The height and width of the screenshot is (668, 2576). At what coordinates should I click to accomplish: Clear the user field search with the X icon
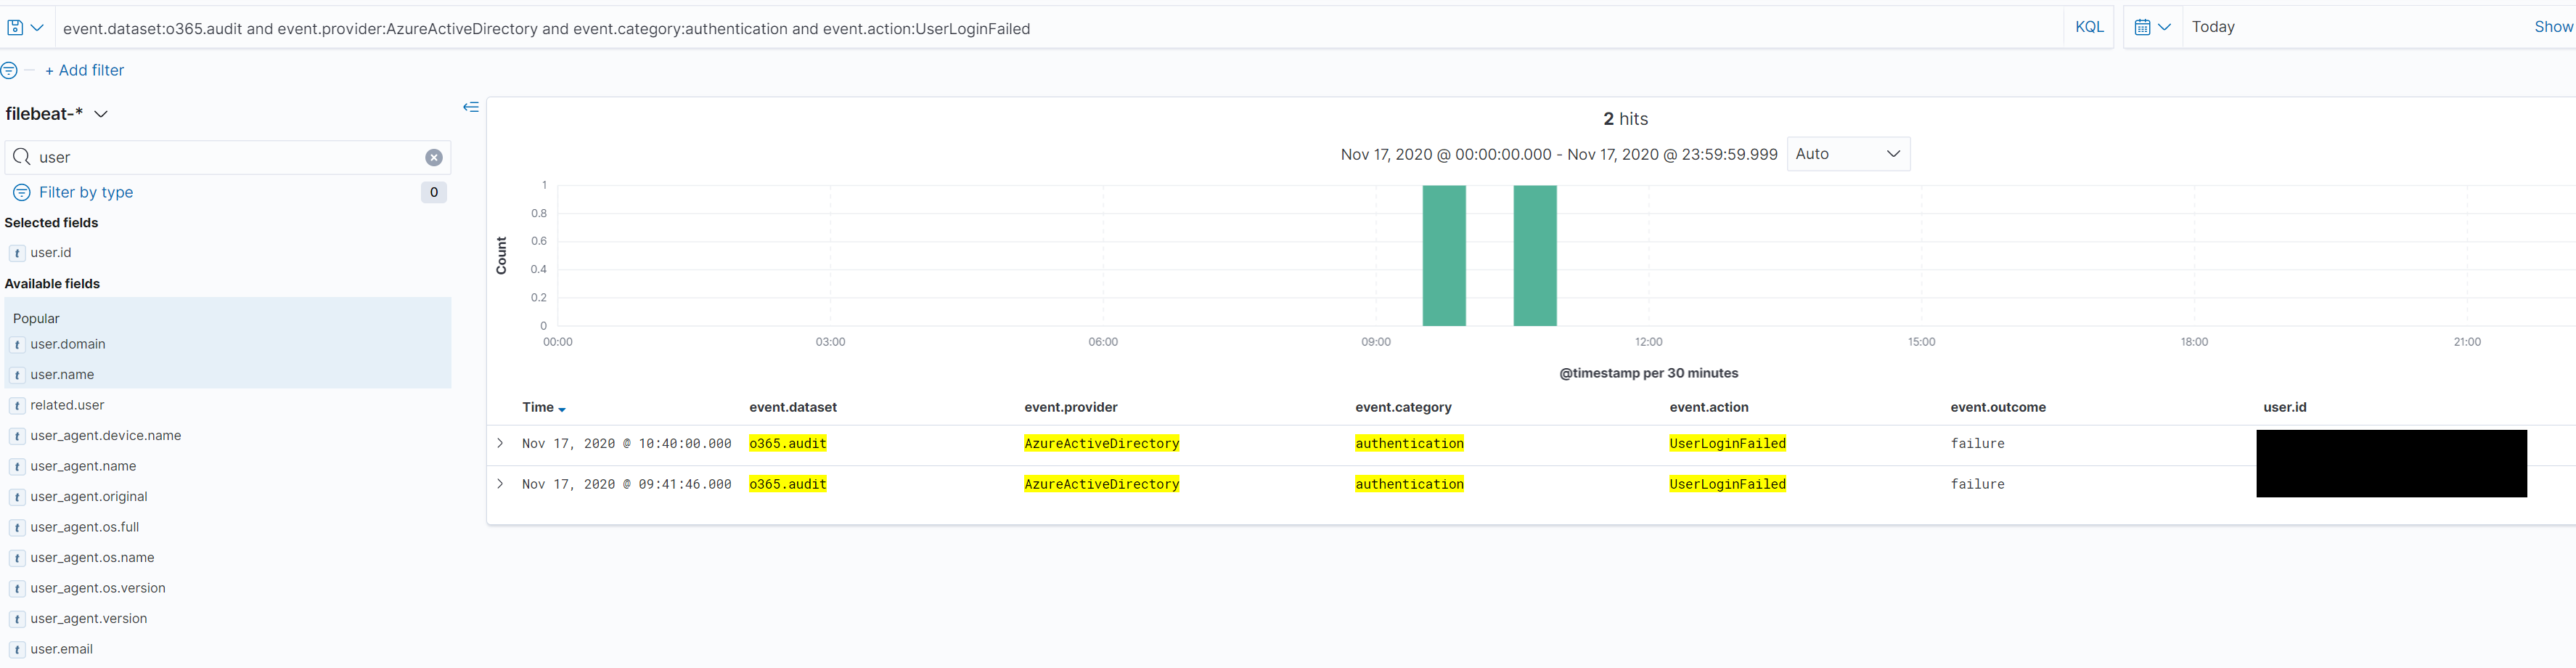[x=433, y=157]
